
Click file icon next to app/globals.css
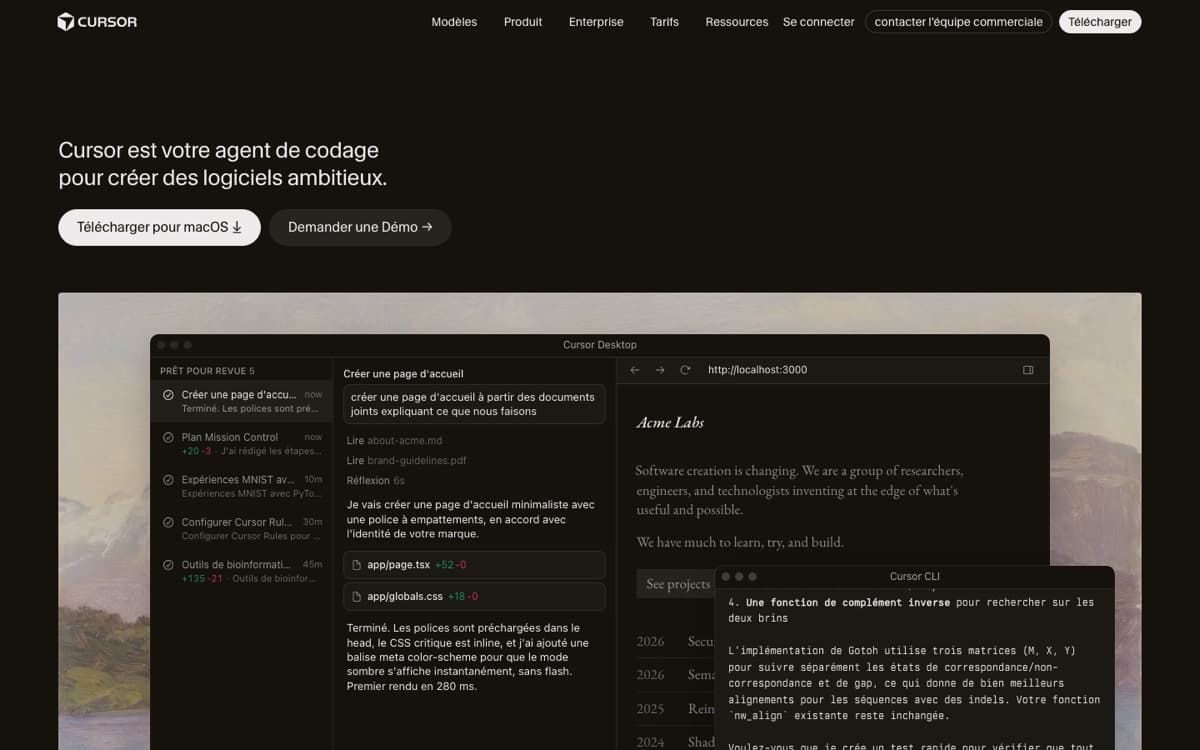[x=357, y=597]
